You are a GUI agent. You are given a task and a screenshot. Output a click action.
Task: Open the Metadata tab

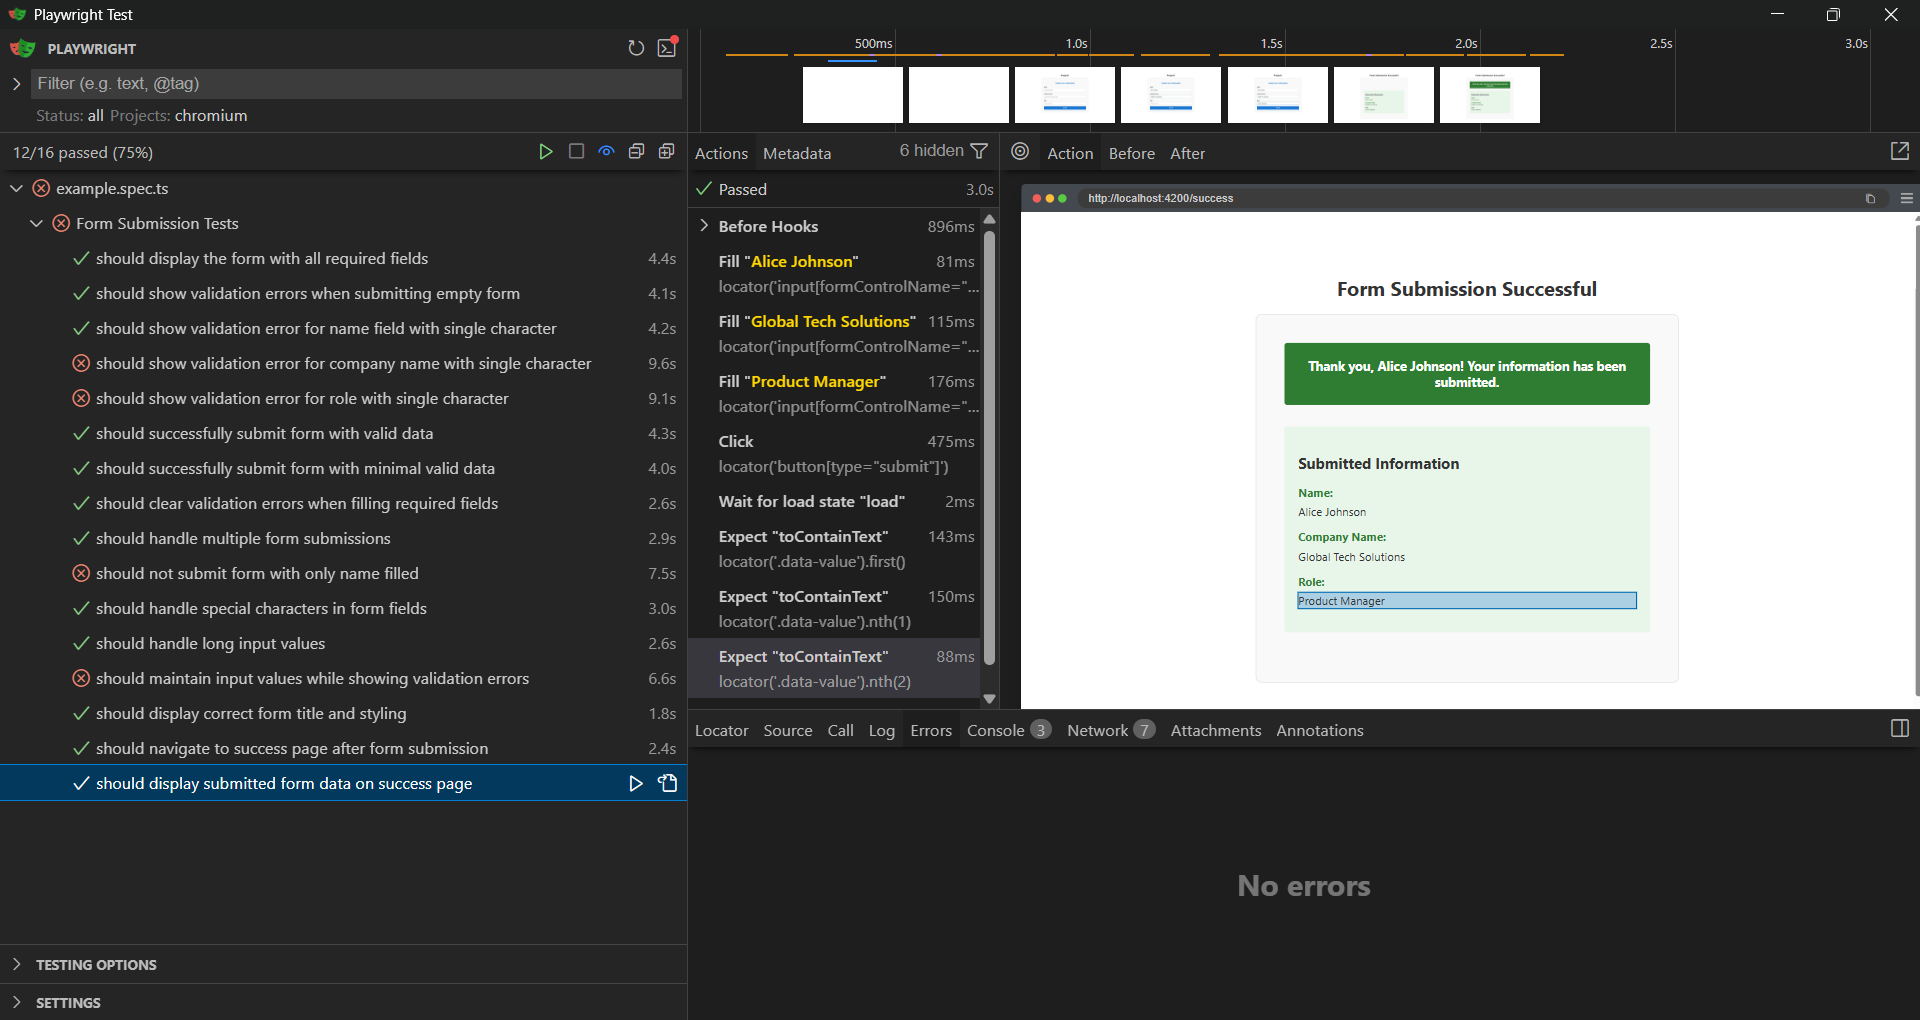[x=796, y=153]
